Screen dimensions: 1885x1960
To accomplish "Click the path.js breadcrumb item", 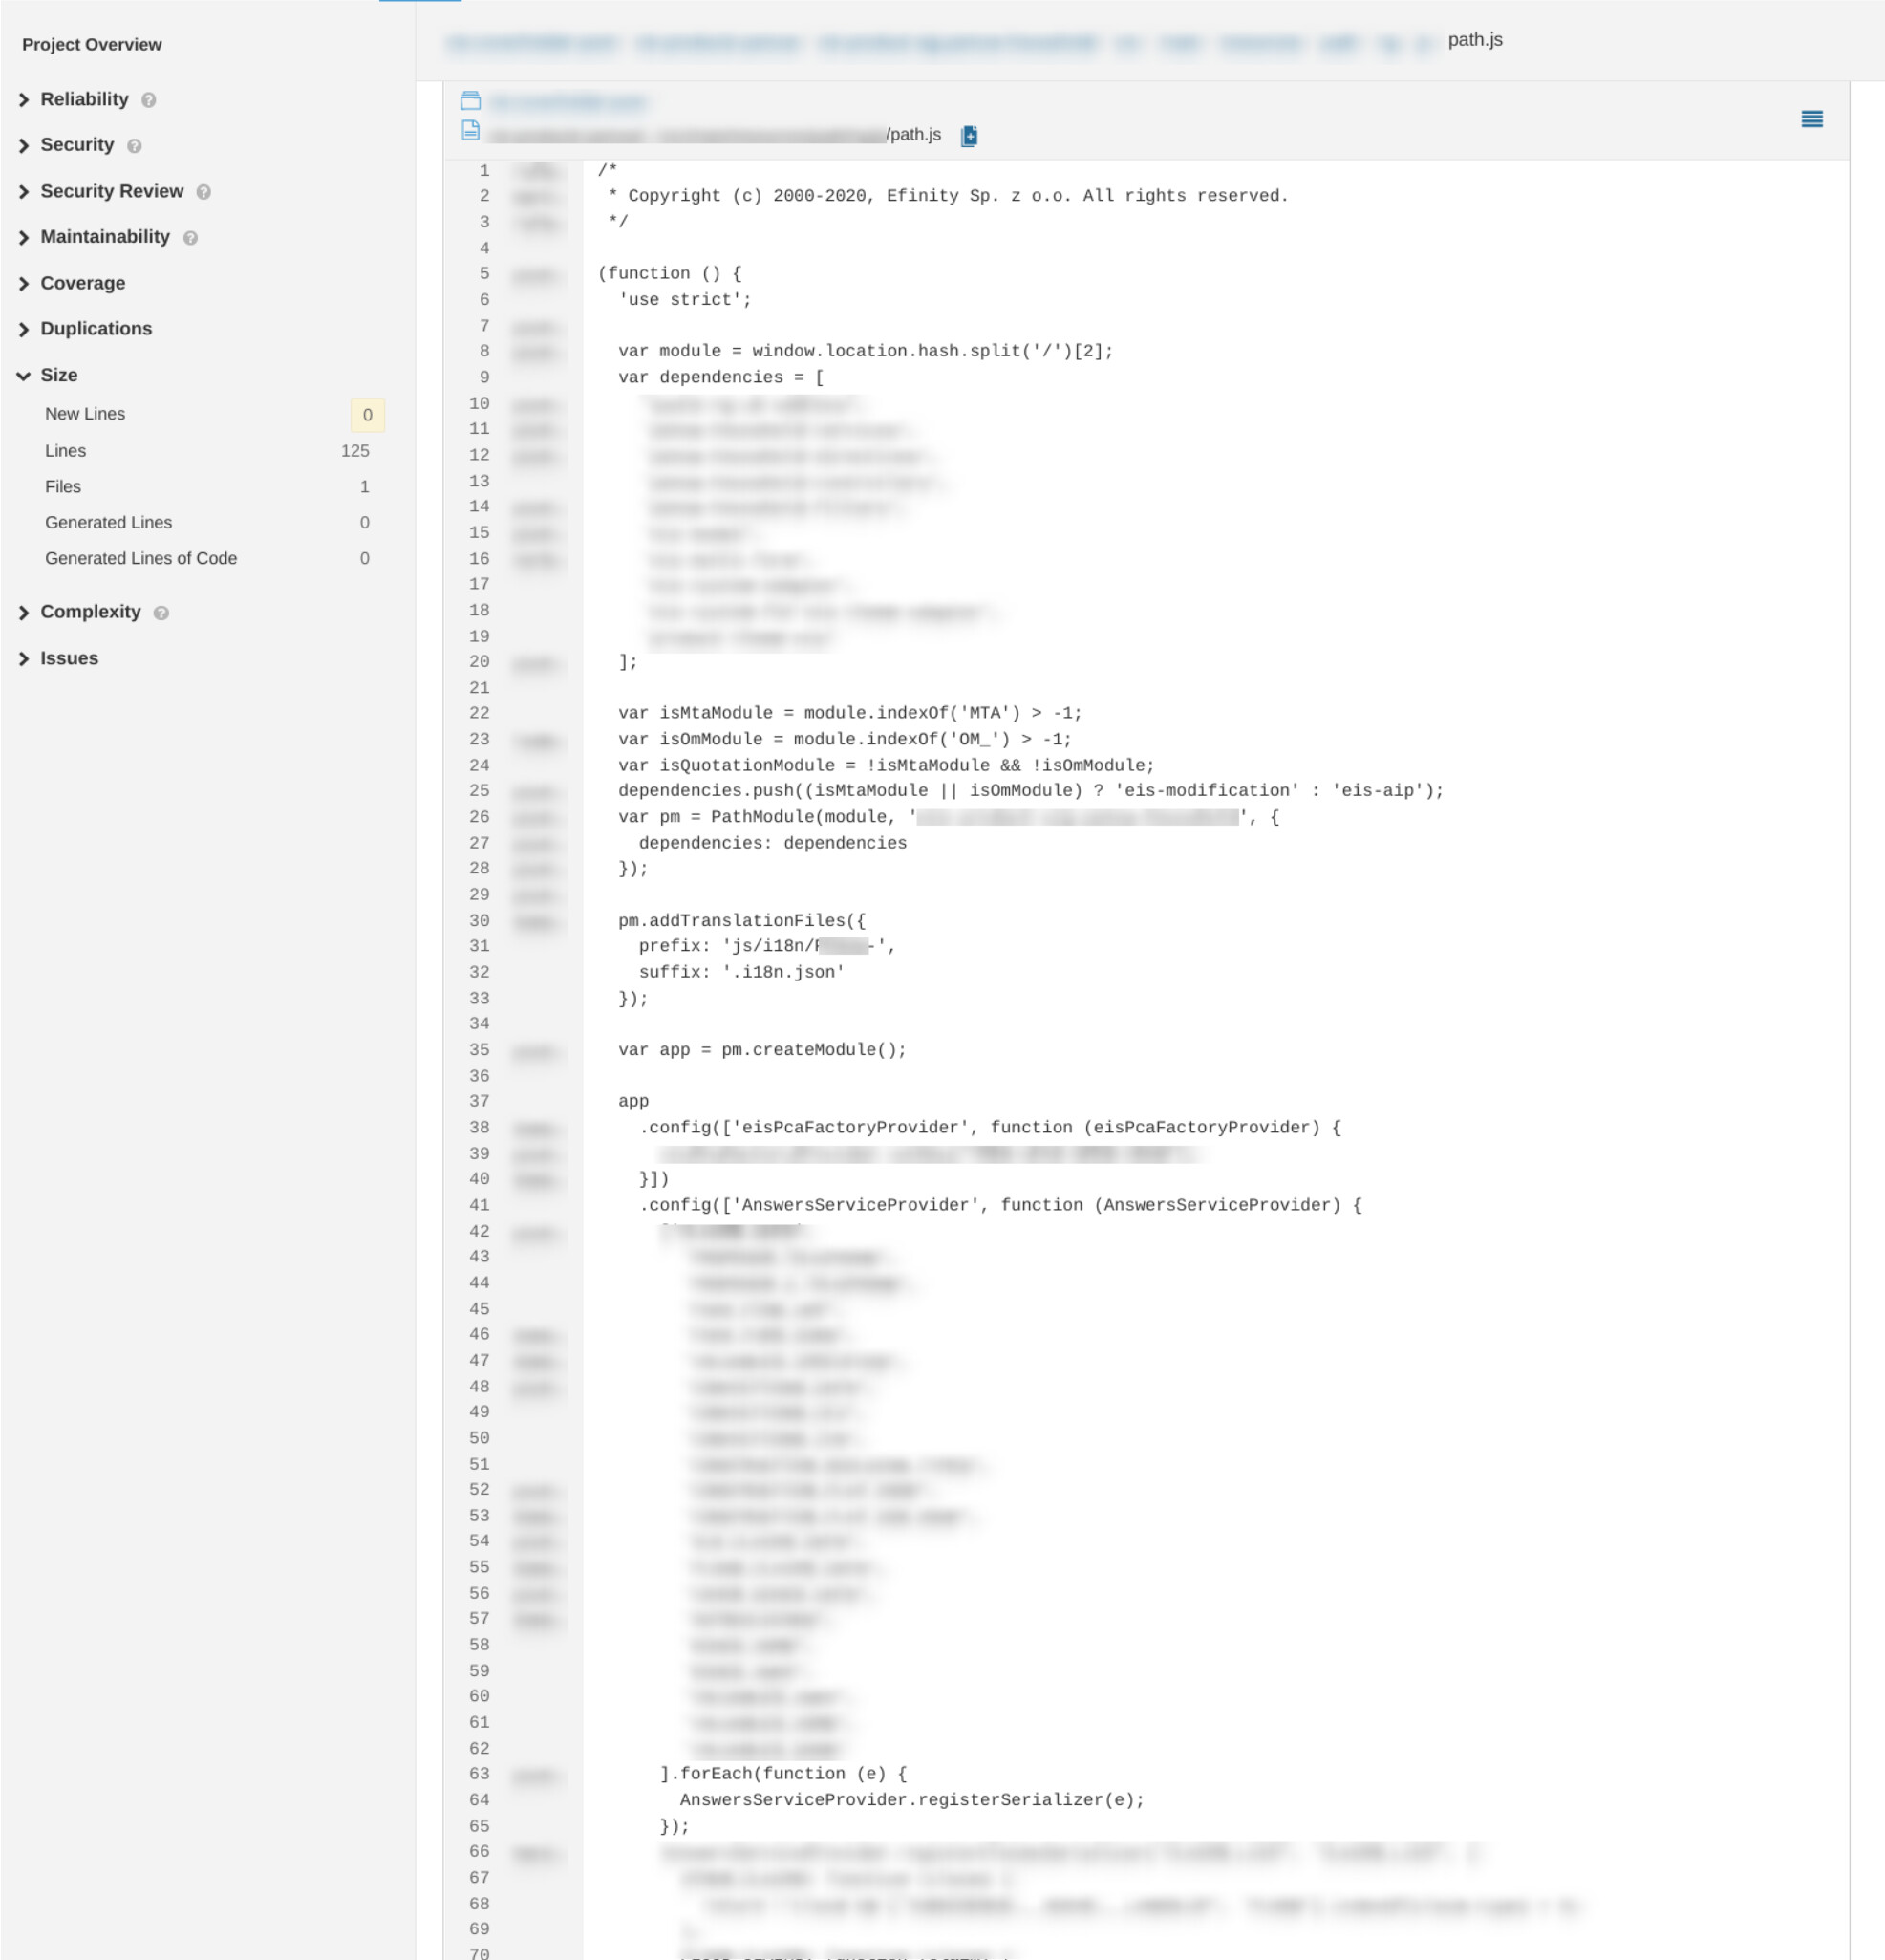I will tap(1474, 40).
